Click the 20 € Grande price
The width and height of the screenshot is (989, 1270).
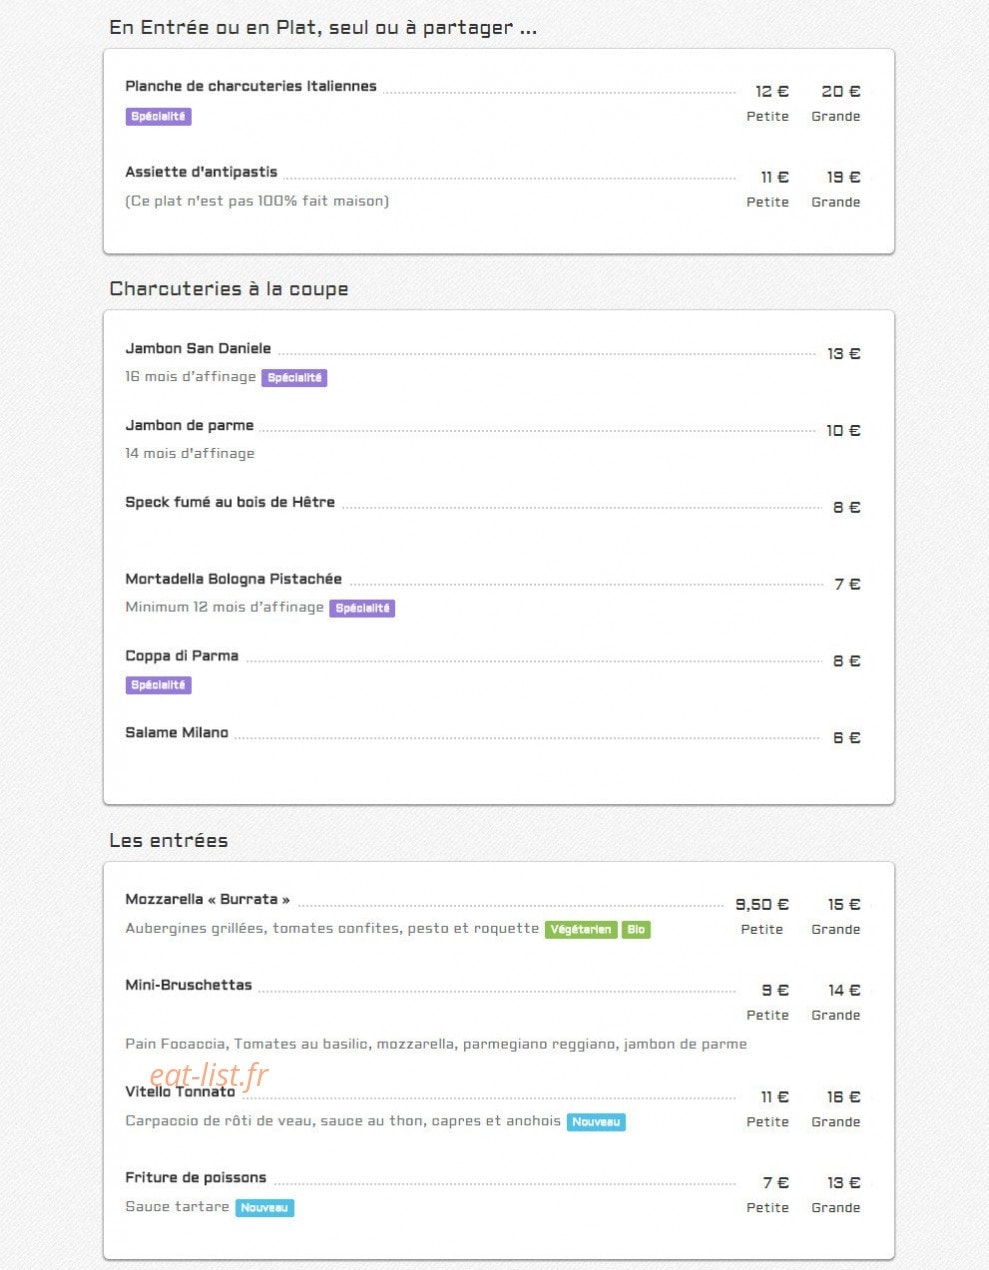pos(840,91)
